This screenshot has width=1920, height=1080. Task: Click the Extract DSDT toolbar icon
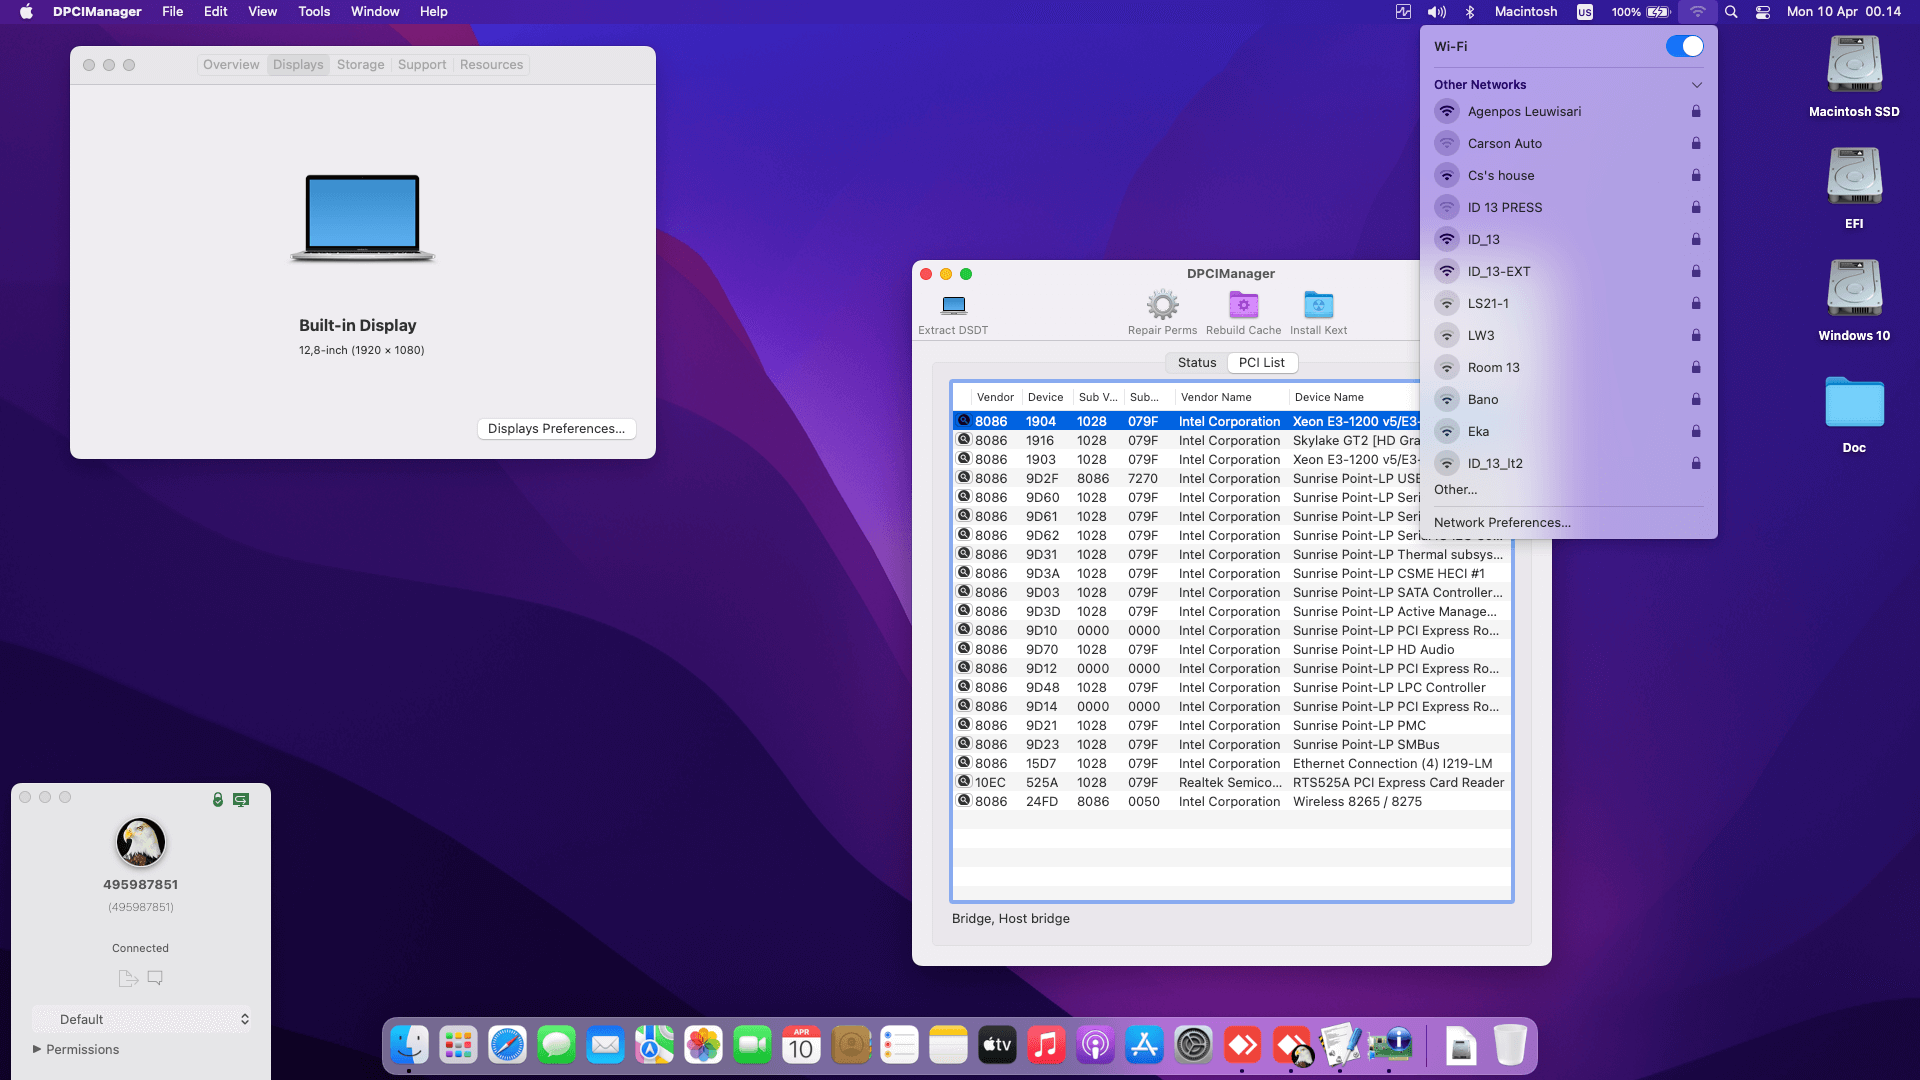click(x=953, y=305)
